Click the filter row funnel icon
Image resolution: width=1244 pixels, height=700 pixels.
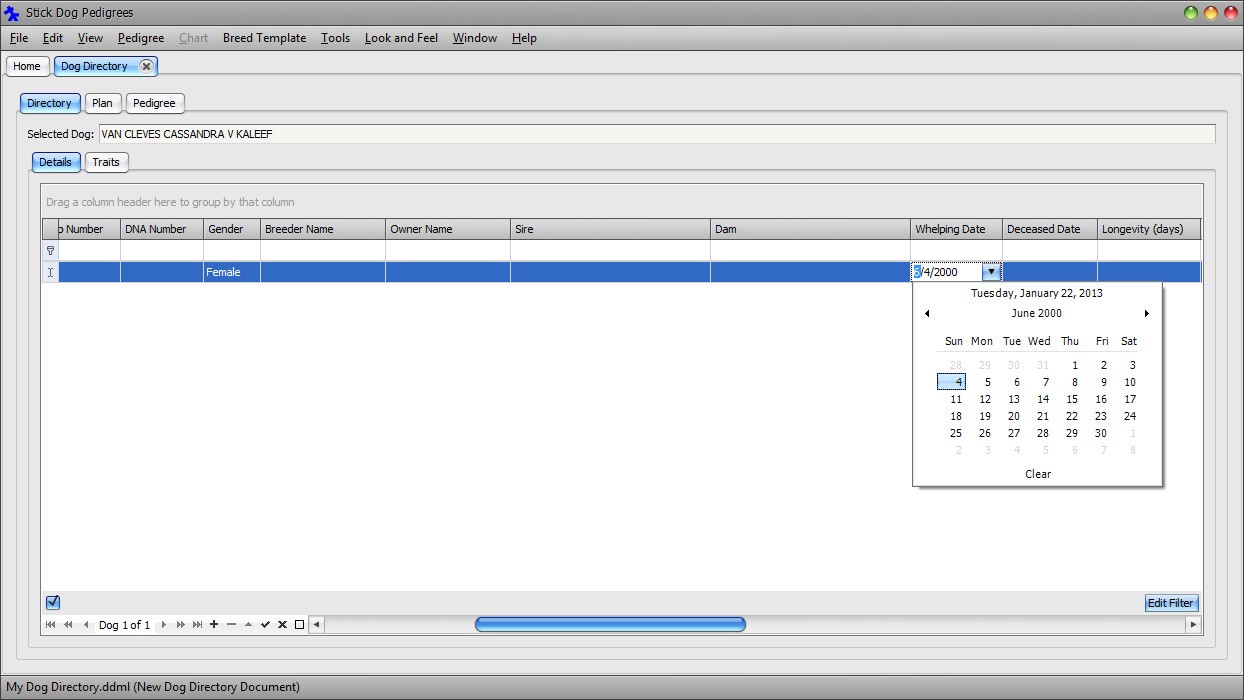(x=50, y=251)
